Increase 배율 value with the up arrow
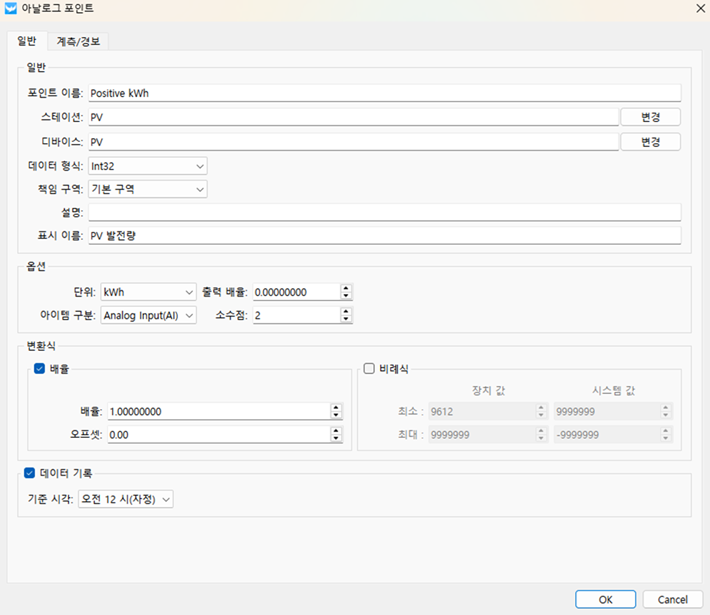 pyautogui.click(x=335, y=407)
